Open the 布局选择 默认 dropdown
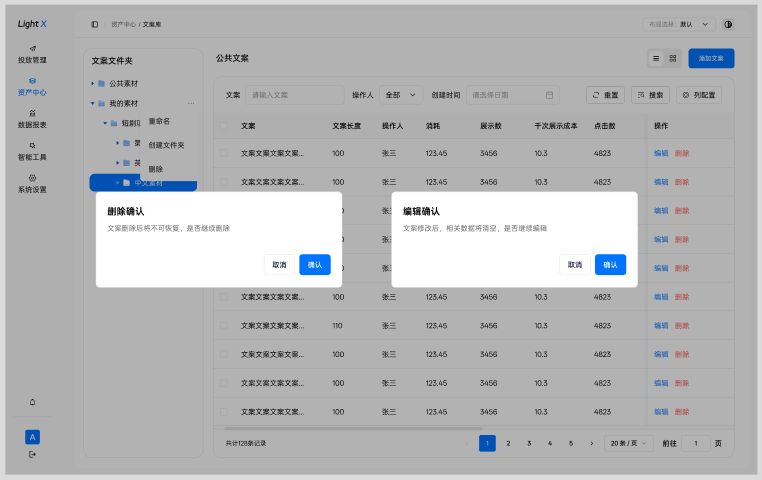The image size is (762, 480). click(x=679, y=24)
